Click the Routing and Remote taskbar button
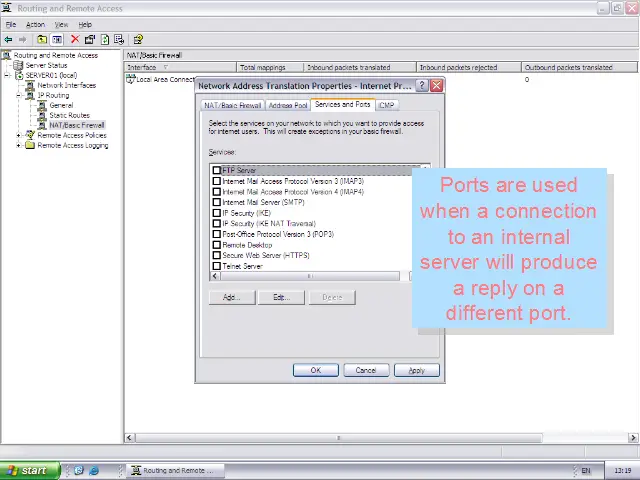 [x=176, y=471]
